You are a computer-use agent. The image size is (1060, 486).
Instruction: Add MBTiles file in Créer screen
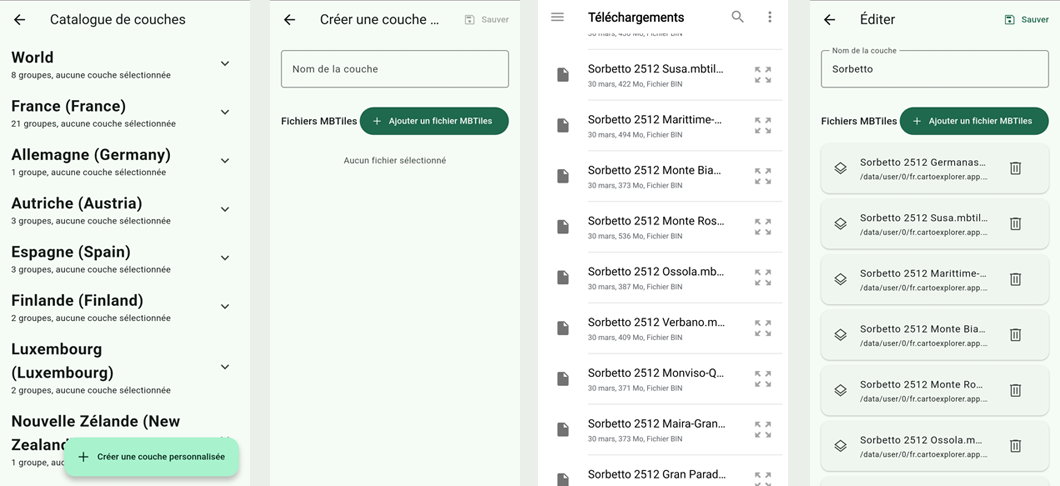click(434, 121)
